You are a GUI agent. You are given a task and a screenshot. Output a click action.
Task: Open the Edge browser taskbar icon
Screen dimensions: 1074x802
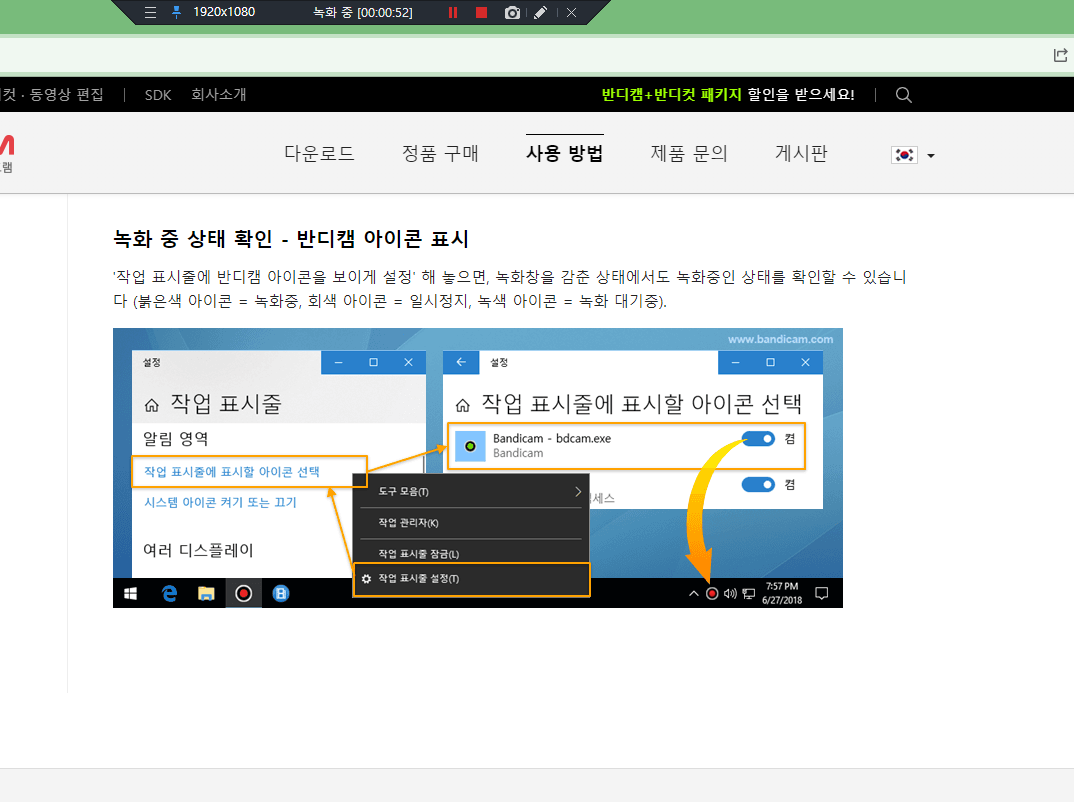[169, 593]
